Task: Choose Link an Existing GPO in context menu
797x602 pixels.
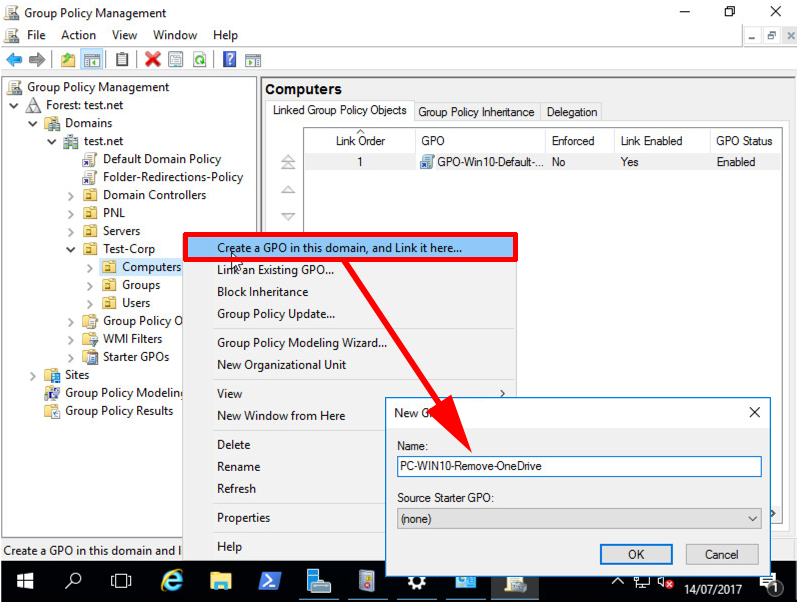Action: click(x=350, y=270)
